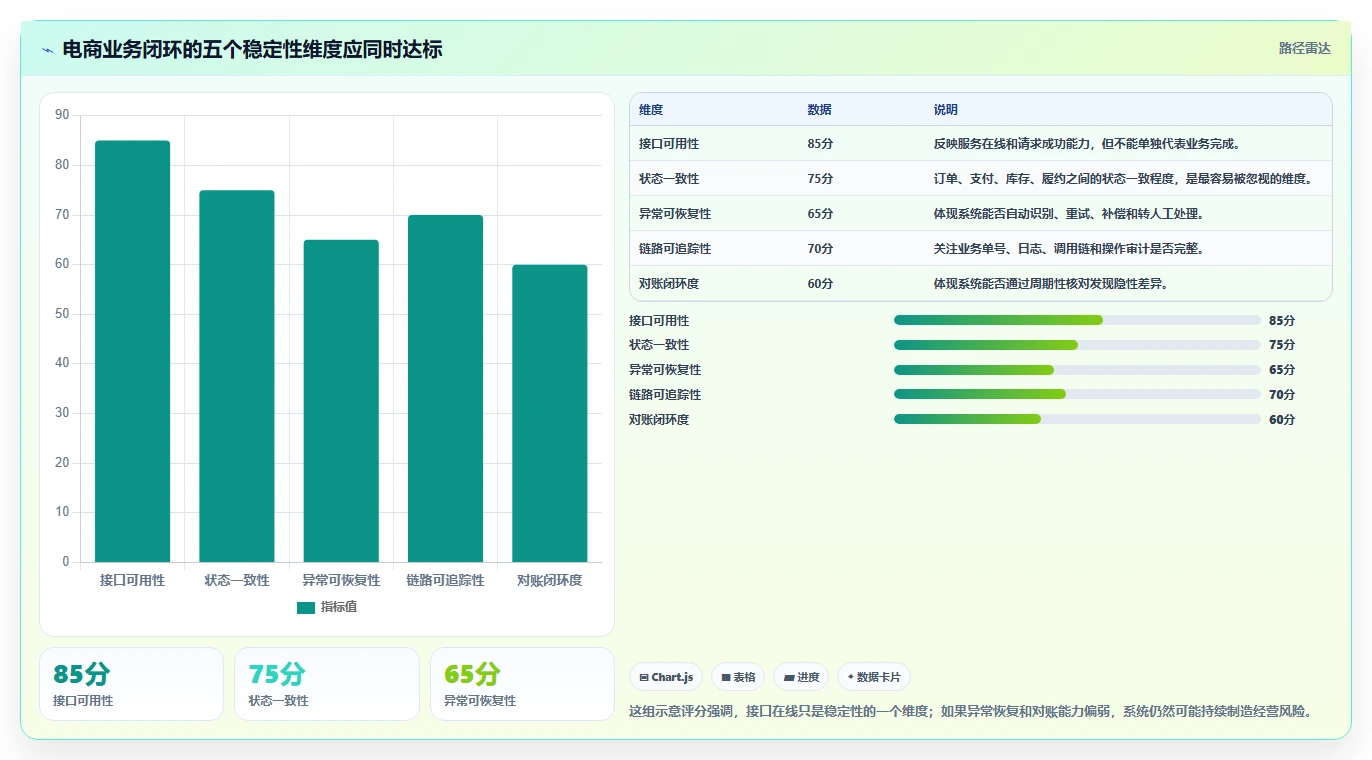Click the 状态一致性 cell in the table
The image size is (1372, 760).
pos(669,179)
